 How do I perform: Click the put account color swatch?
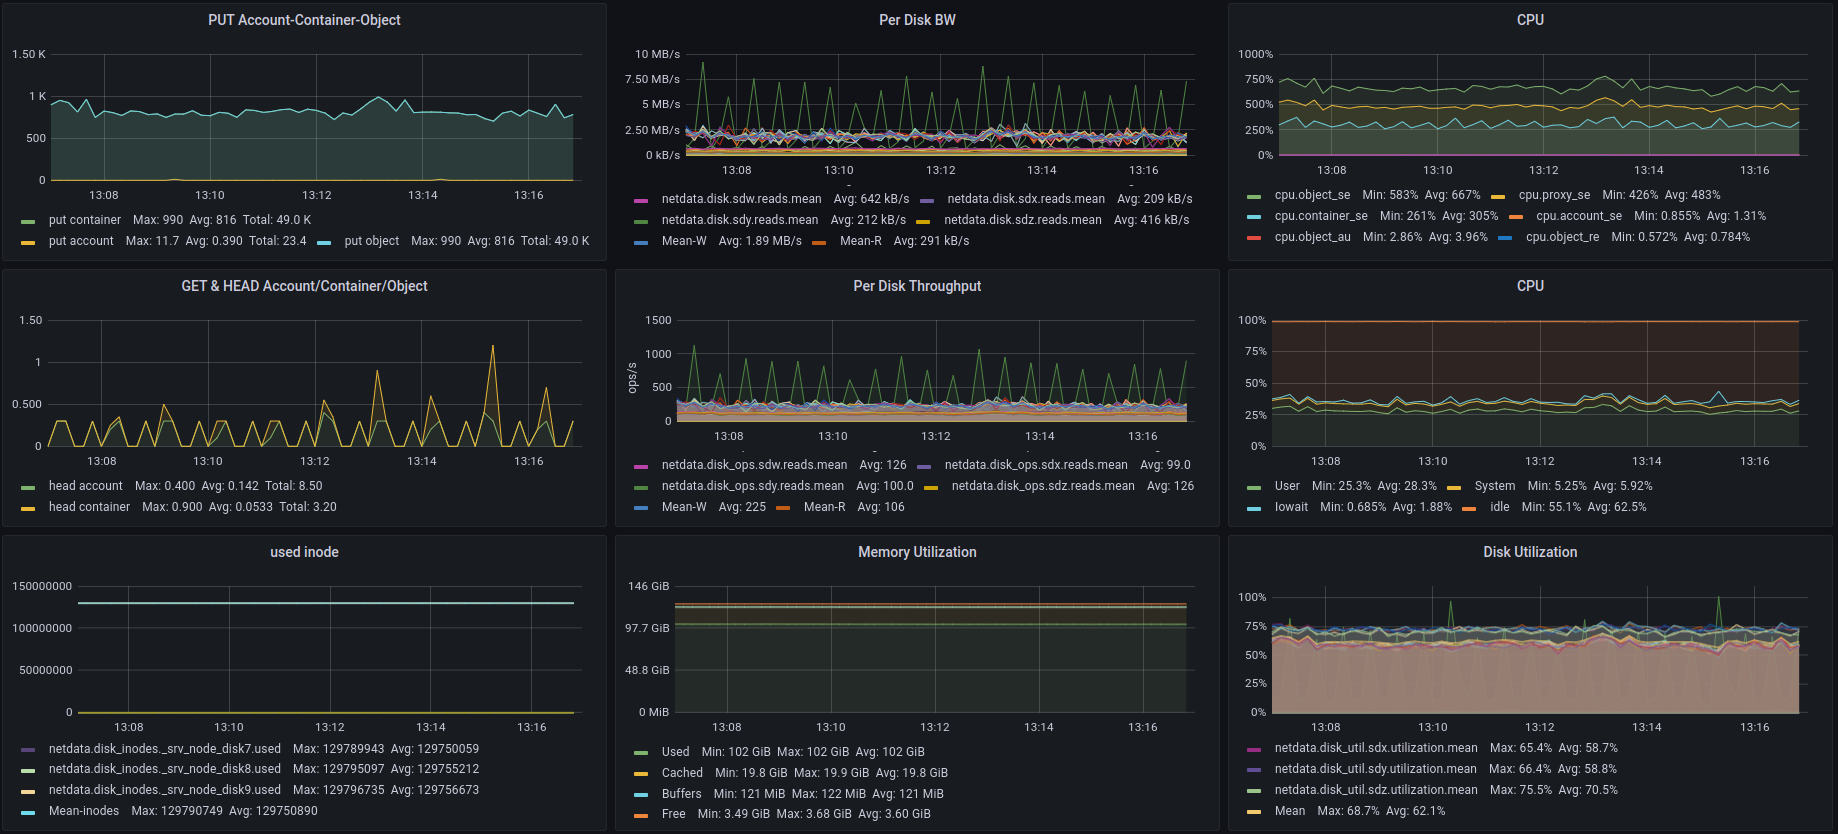coord(28,242)
